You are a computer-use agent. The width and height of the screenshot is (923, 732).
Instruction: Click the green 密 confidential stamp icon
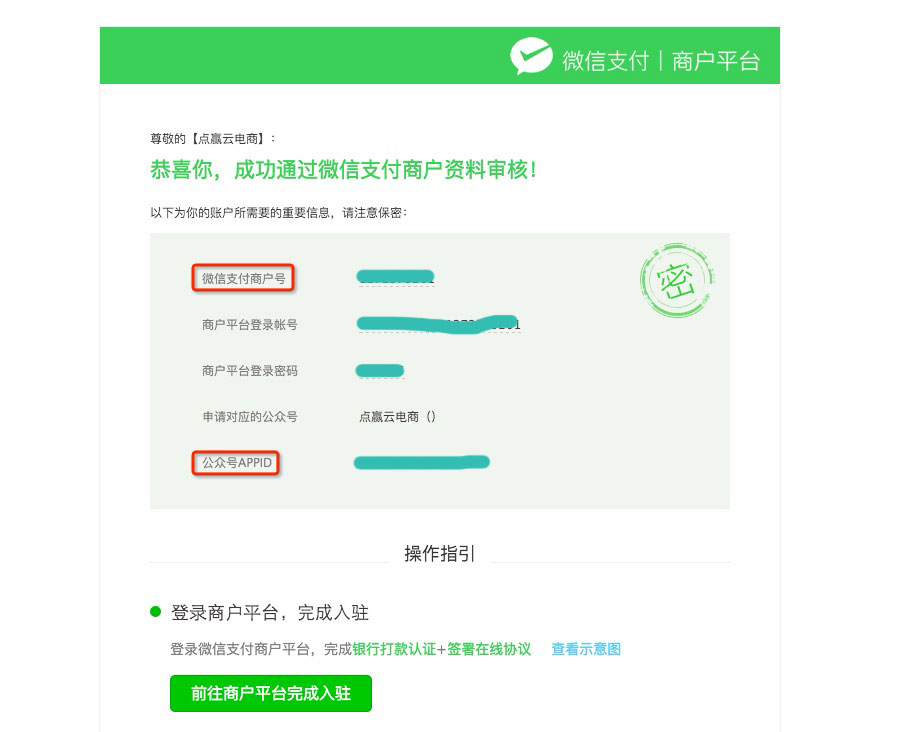tap(677, 280)
